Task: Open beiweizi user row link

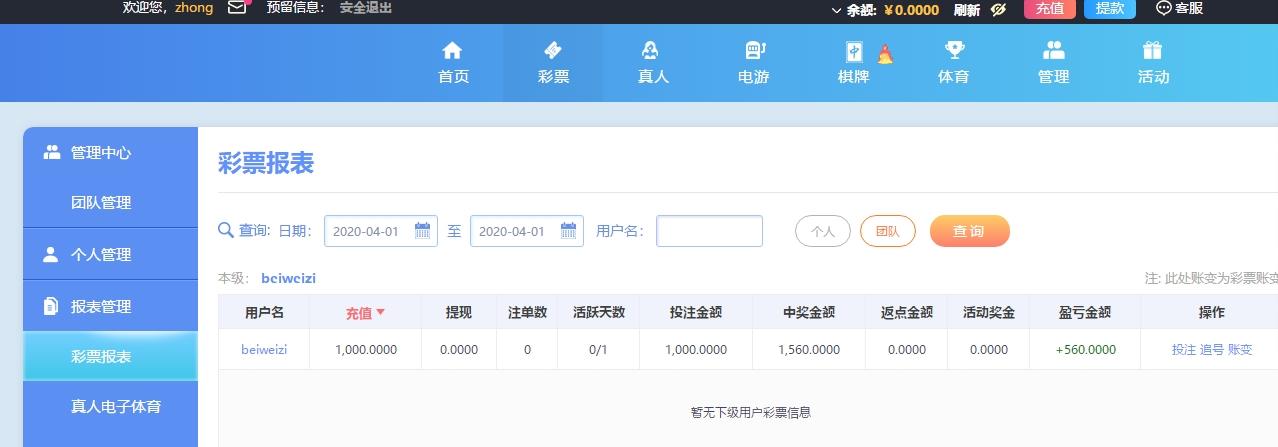Action: click(264, 349)
